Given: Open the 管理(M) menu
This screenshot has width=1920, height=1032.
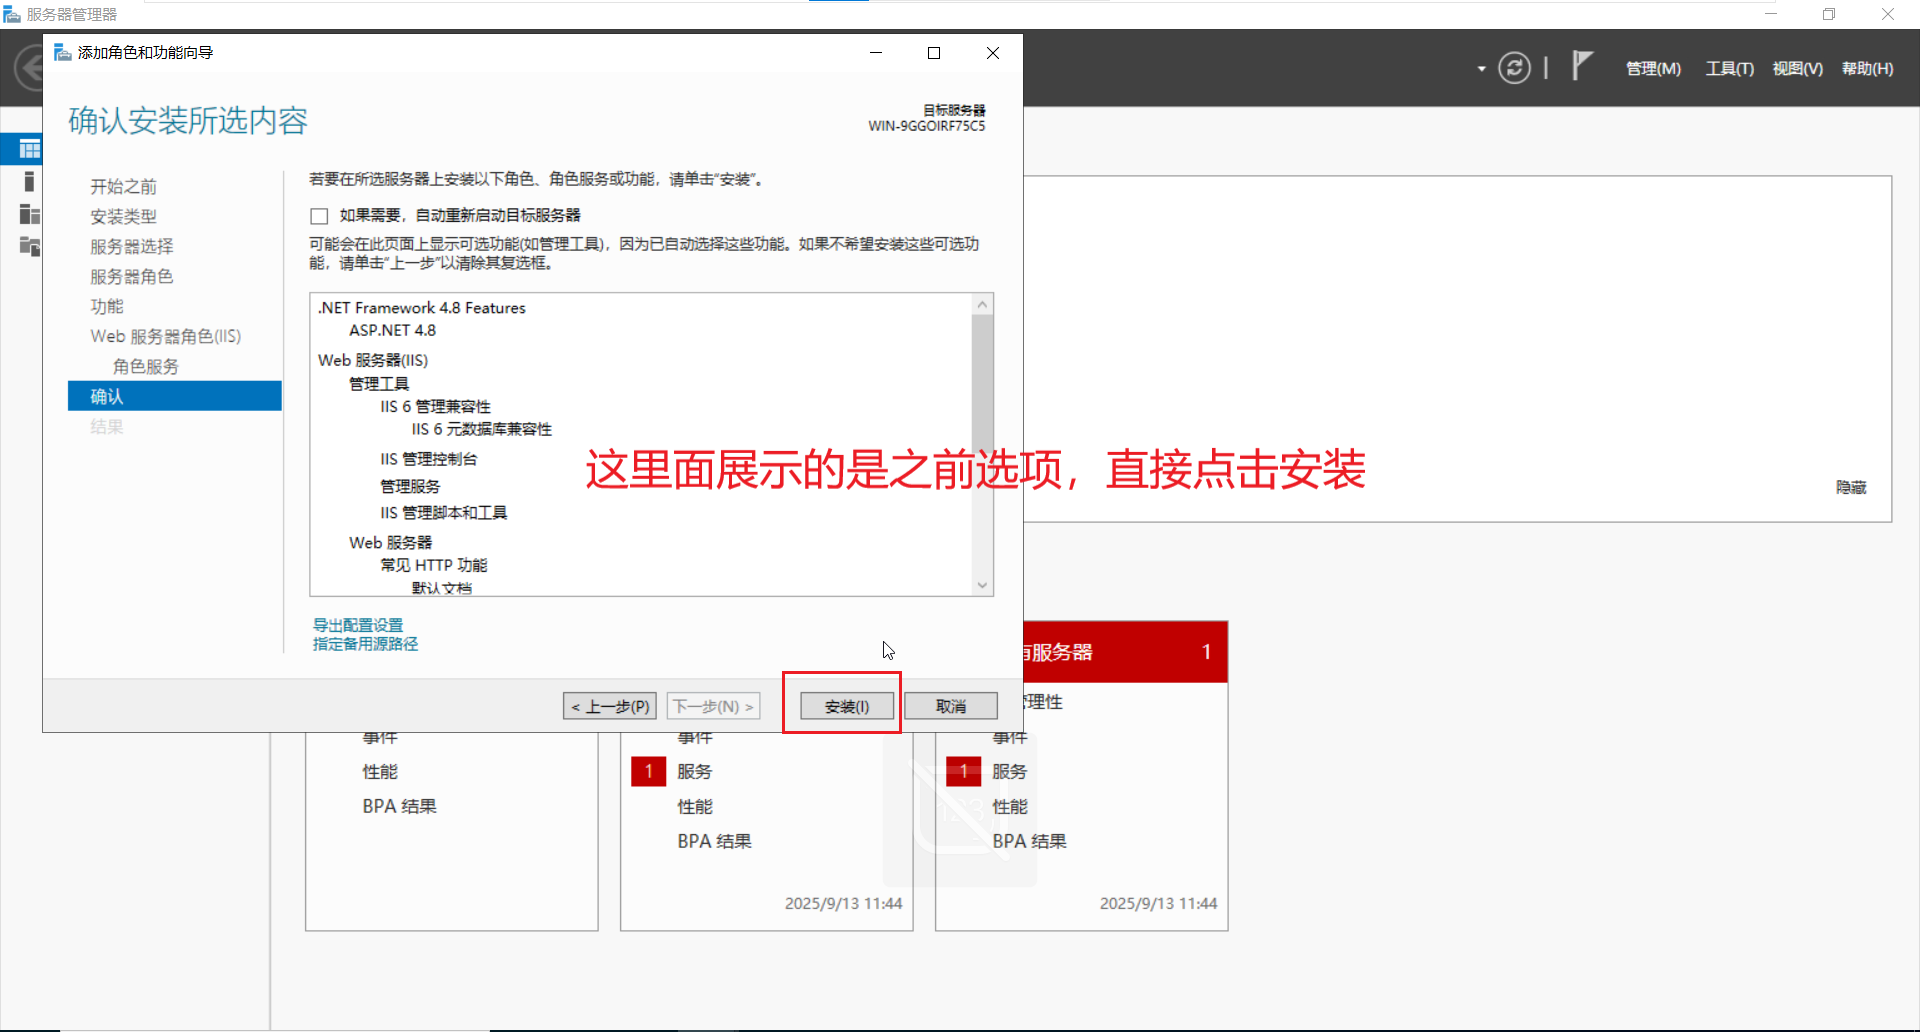Looking at the screenshot, I should tap(1652, 68).
